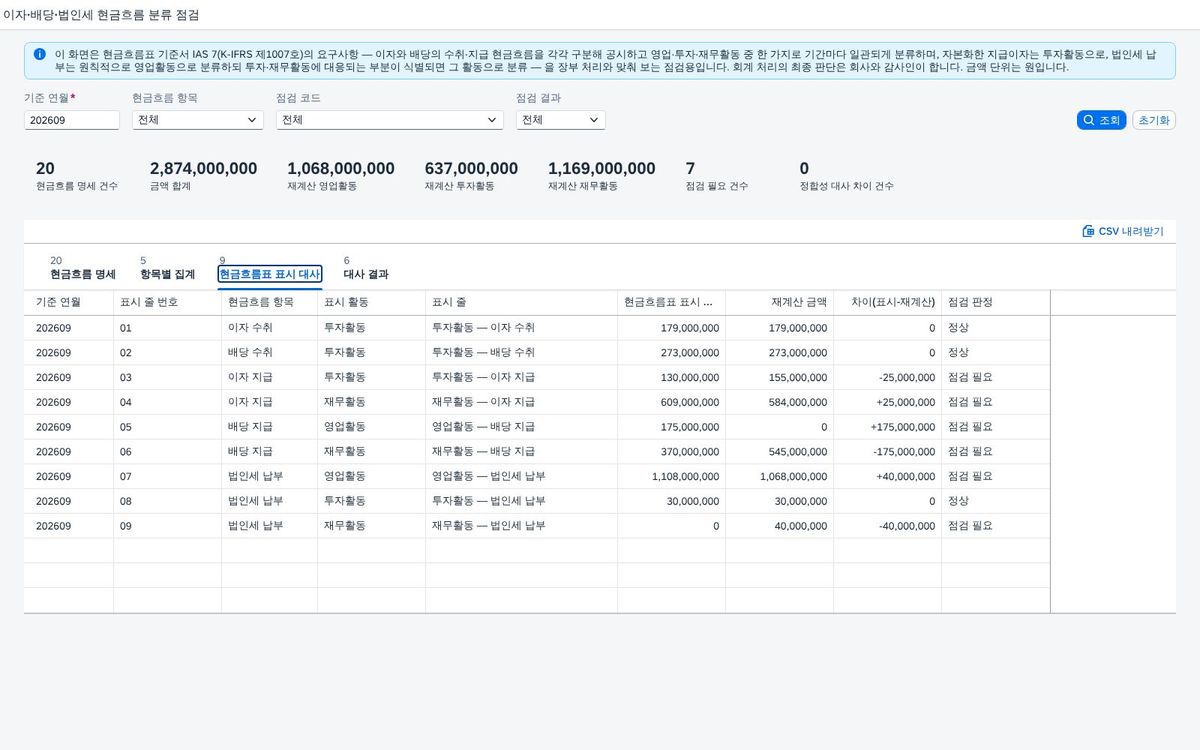This screenshot has height=750, width=1200.
Task: Open the 점검 결과 dropdown
Action: 561,120
